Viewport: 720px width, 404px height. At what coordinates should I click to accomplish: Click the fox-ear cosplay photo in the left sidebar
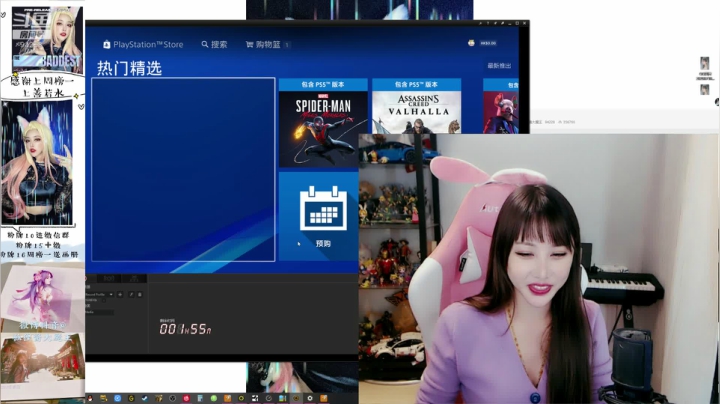37,162
